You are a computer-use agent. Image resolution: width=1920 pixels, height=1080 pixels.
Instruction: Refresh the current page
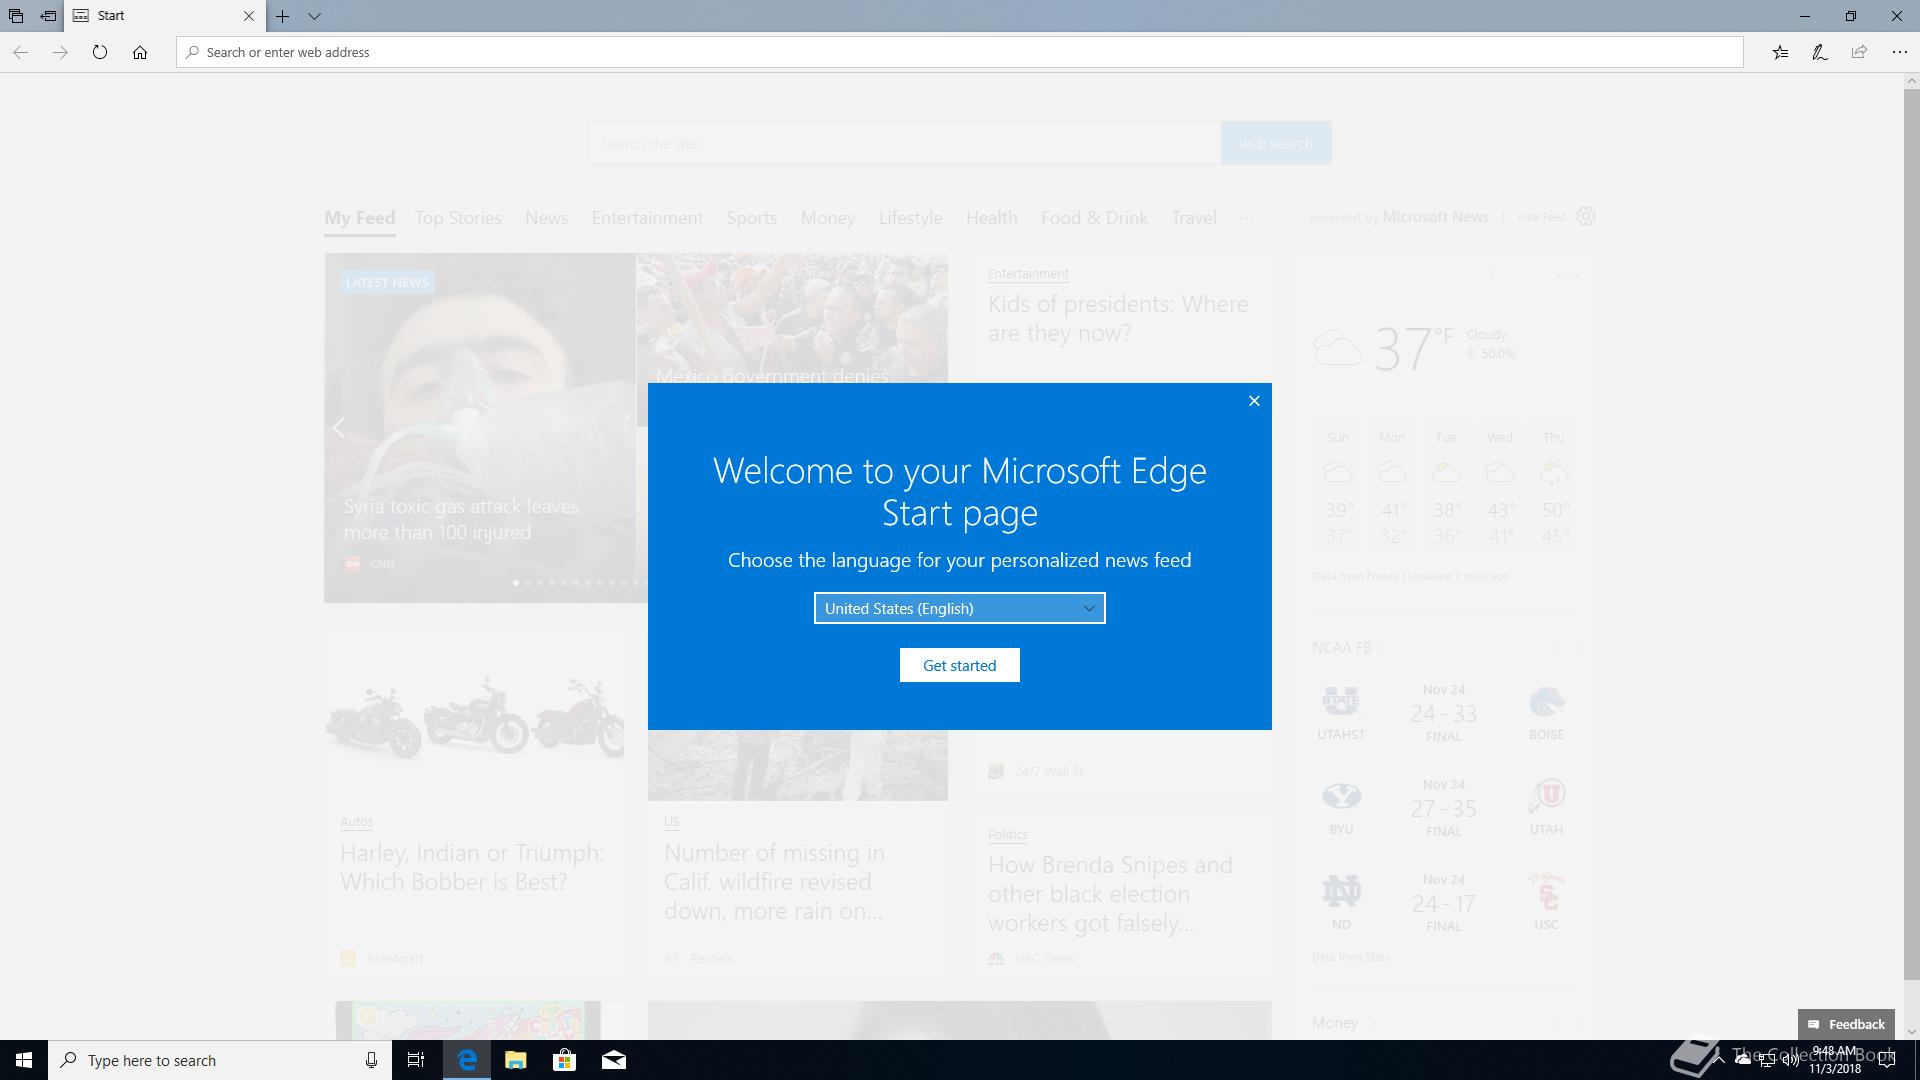[100, 52]
